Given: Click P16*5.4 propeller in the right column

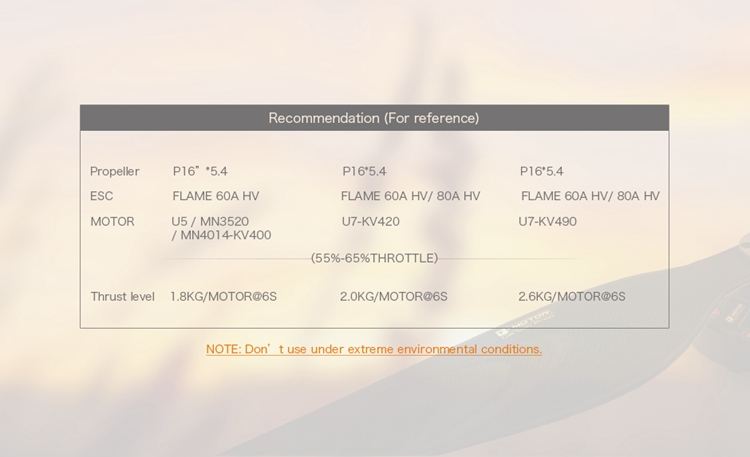Looking at the screenshot, I should pyautogui.click(x=541, y=171).
